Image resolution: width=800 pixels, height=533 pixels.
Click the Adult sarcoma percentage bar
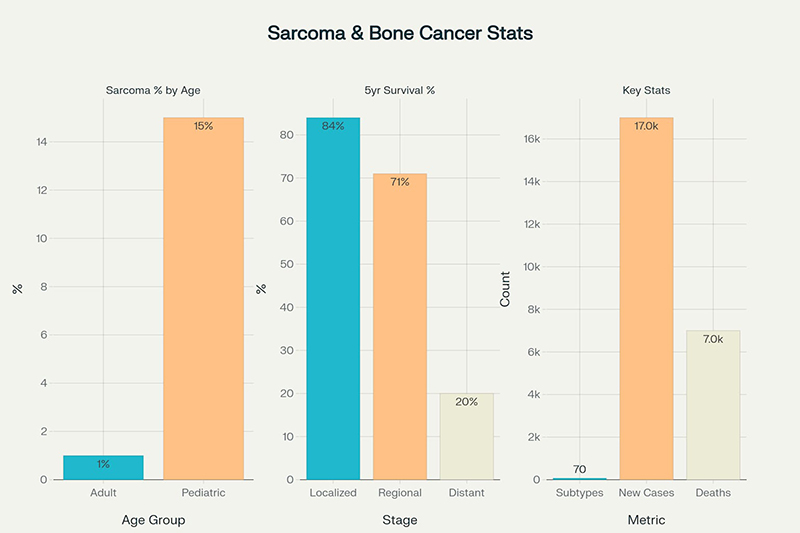pyautogui.click(x=103, y=468)
